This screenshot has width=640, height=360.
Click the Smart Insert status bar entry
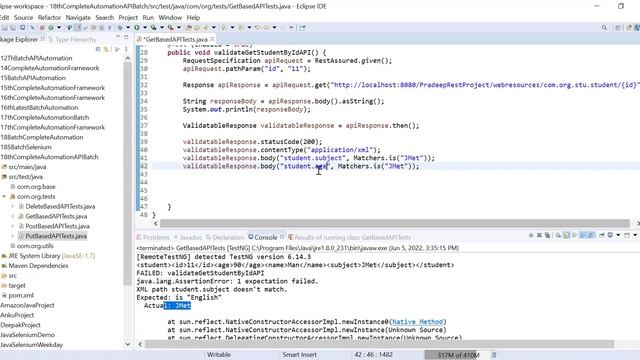pos(300,355)
